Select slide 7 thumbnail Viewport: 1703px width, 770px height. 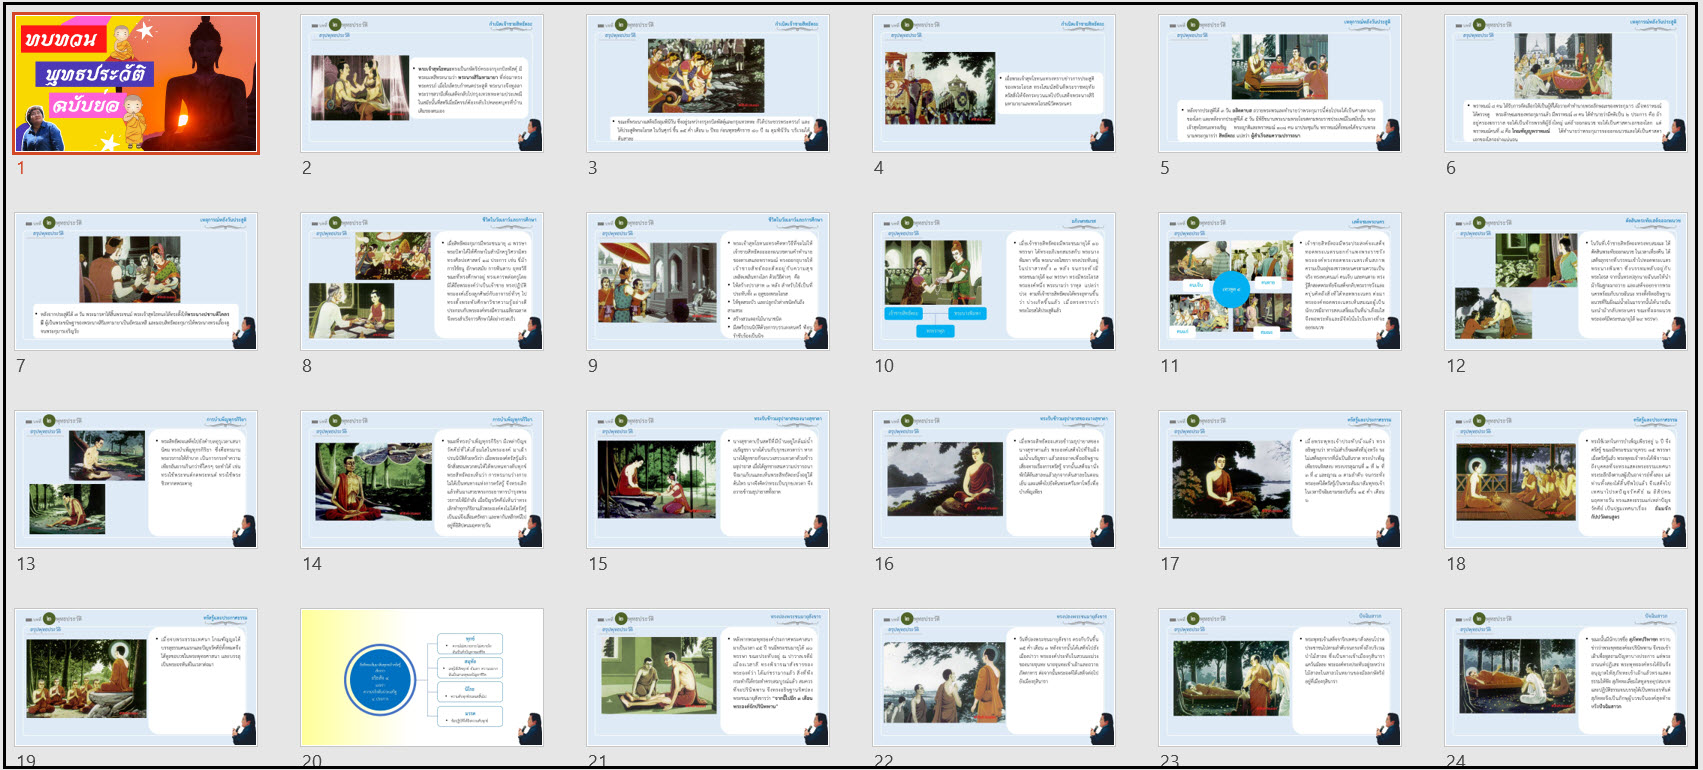[137, 281]
